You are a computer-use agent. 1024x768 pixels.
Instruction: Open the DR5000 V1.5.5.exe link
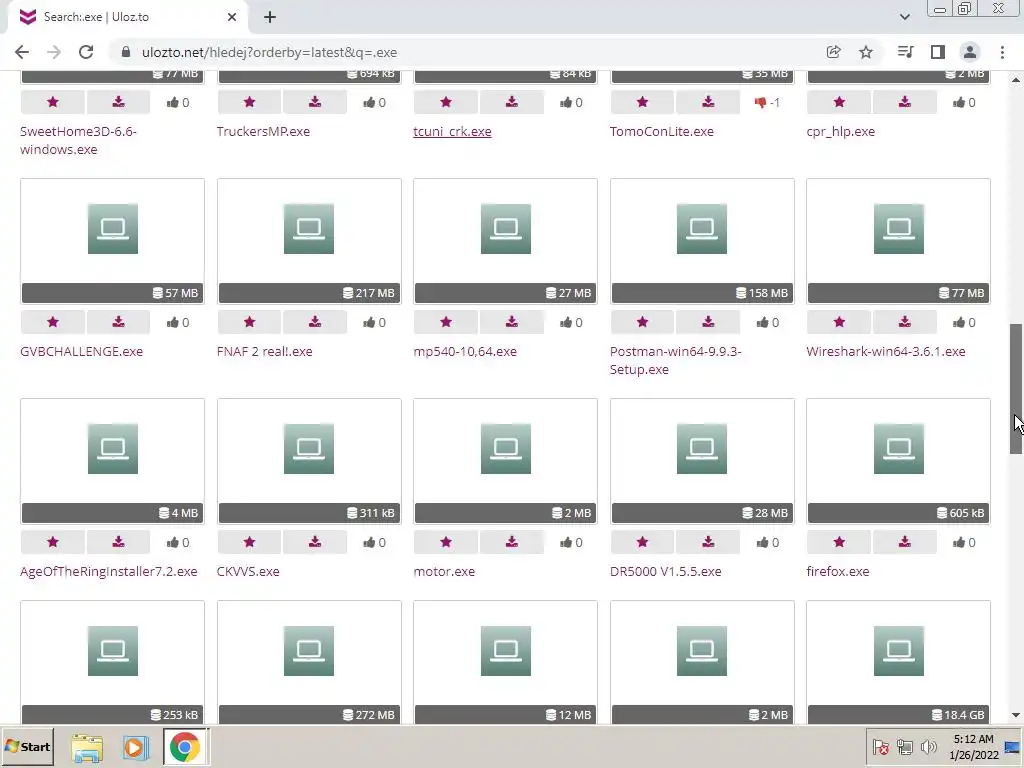click(x=665, y=571)
